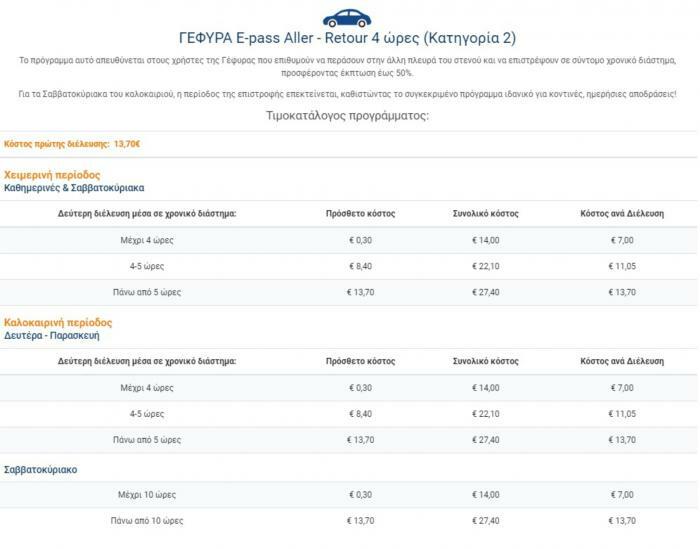Click the "4-5 ώρες" row in winter table
The width and height of the screenshot is (700, 549).
click(x=147, y=266)
